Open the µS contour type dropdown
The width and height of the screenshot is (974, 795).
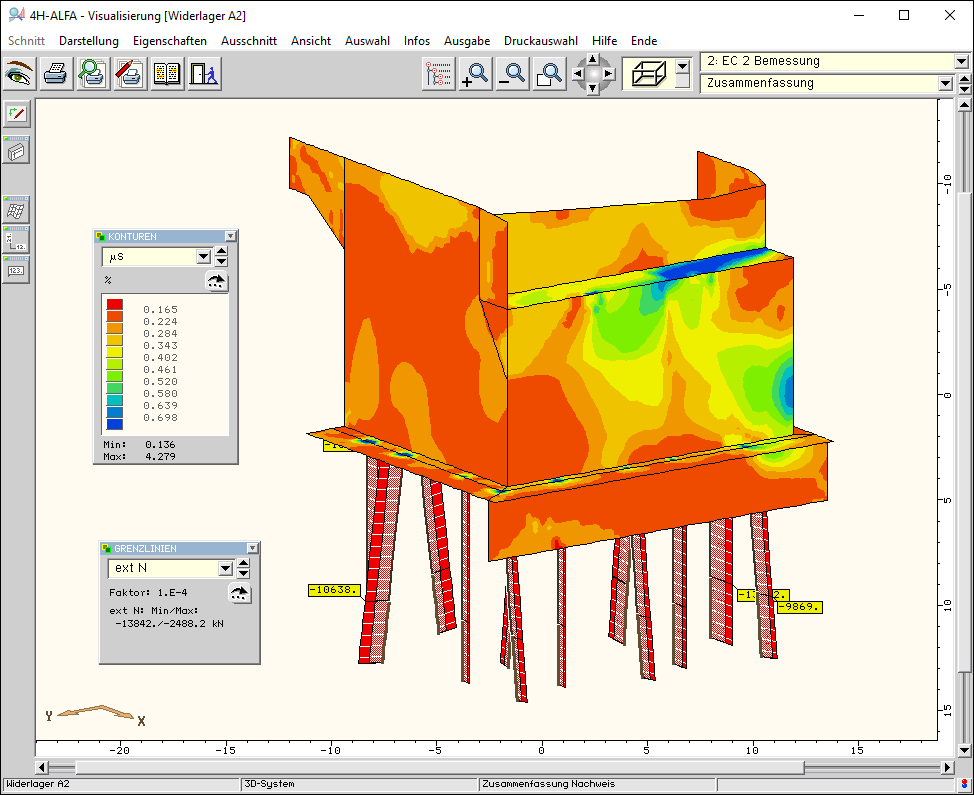point(203,257)
